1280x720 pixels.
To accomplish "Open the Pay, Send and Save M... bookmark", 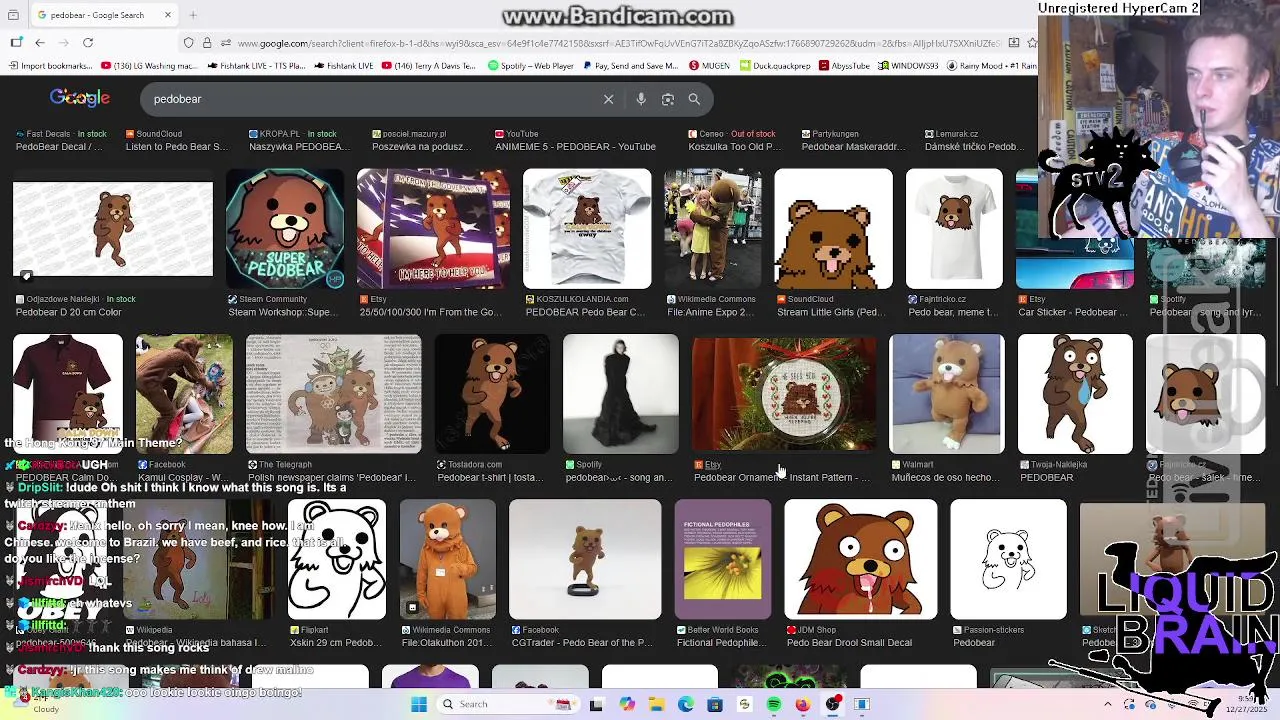I will click(630, 66).
